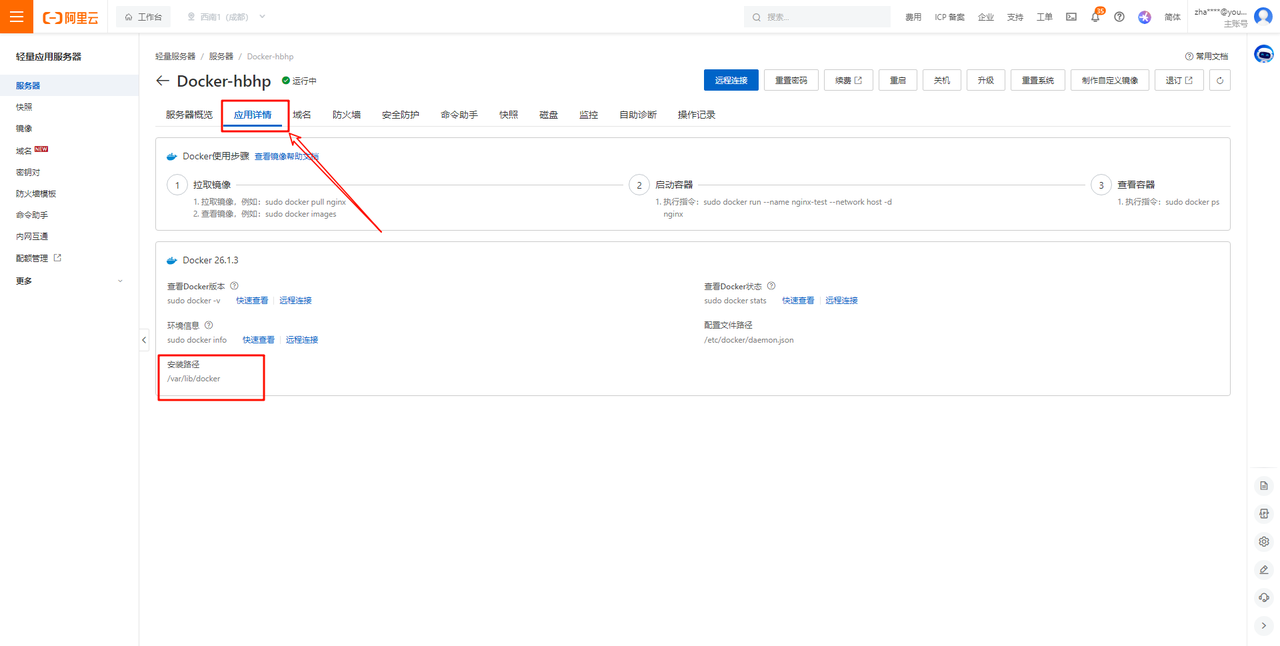Expand the 西南1（成都） region dropdown
Screen dimensions: 1280x646
226,17
